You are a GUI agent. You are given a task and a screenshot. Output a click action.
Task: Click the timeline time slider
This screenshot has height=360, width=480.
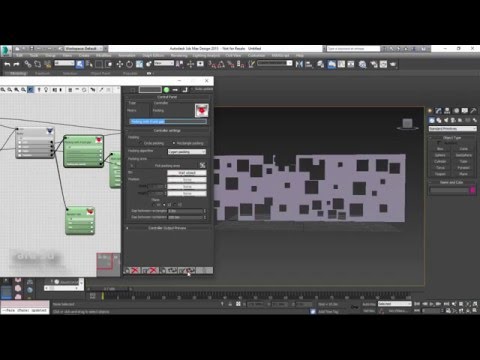coord(110,289)
